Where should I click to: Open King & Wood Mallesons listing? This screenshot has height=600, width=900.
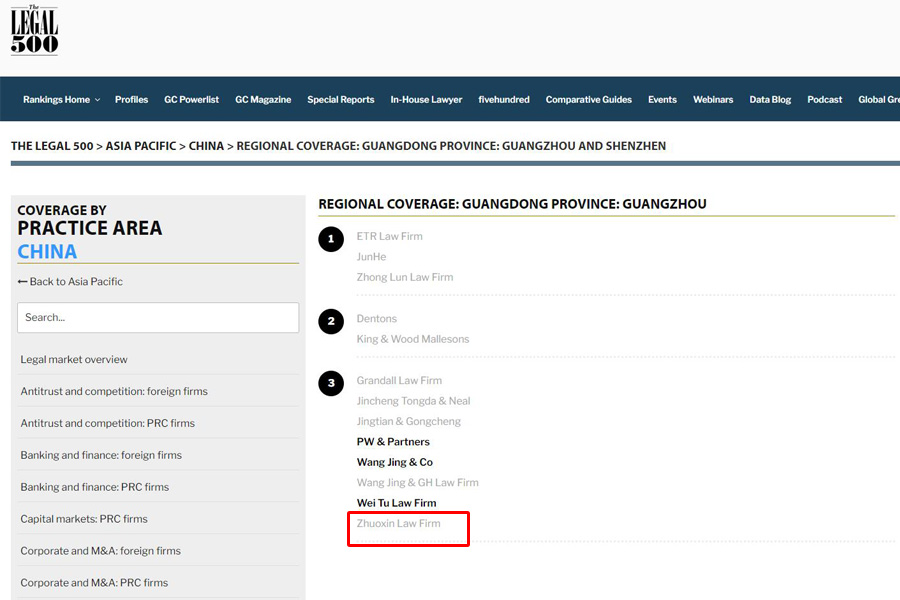[x=413, y=339]
